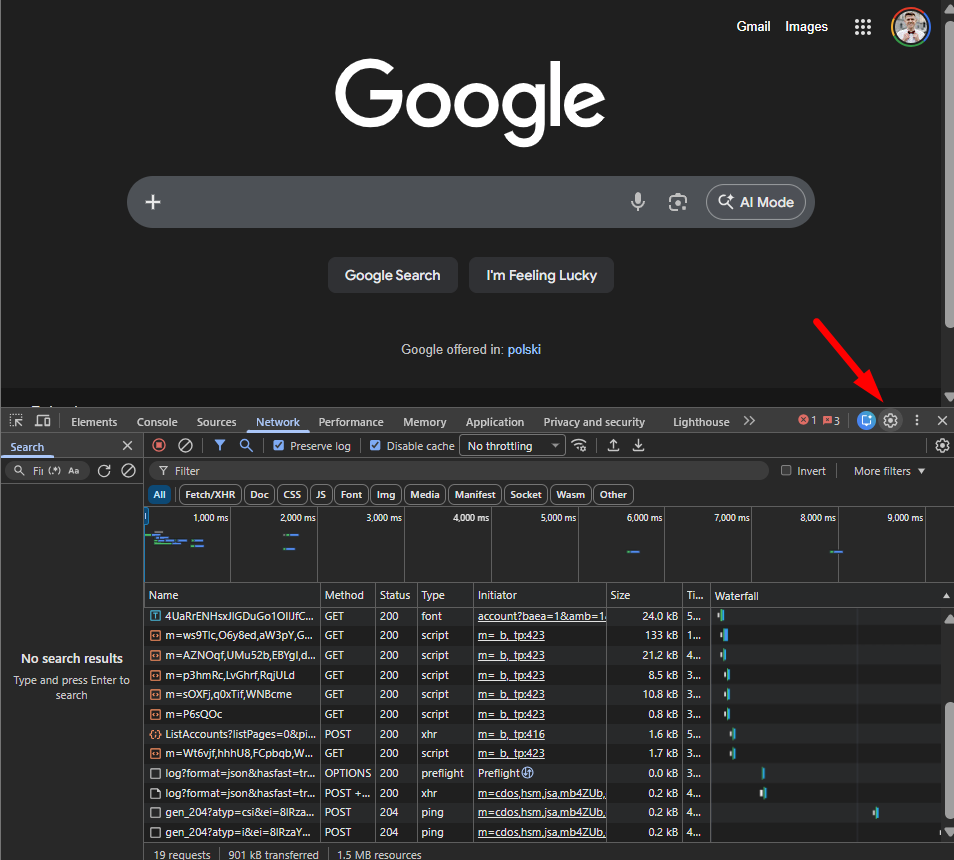Expand the More filters dropdown
This screenshot has width=954, height=860.
pyautogui.click(x=889, y=471)
